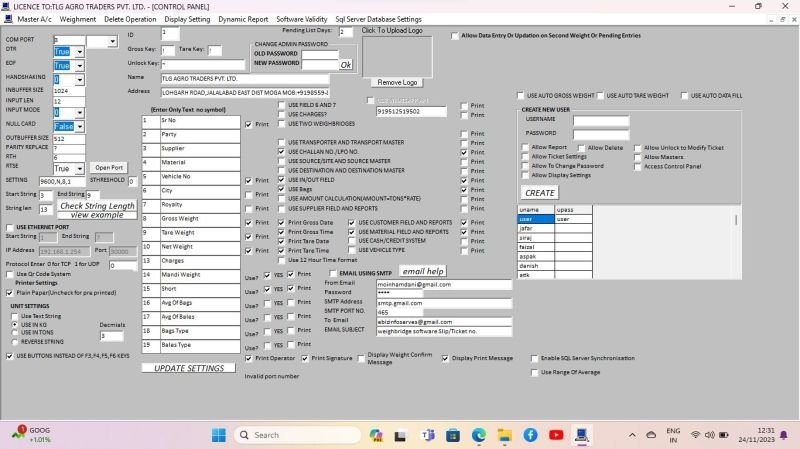Open Sql Server Database Settings menu
This screenshot has width=800, height=449.
coord(378,19)
